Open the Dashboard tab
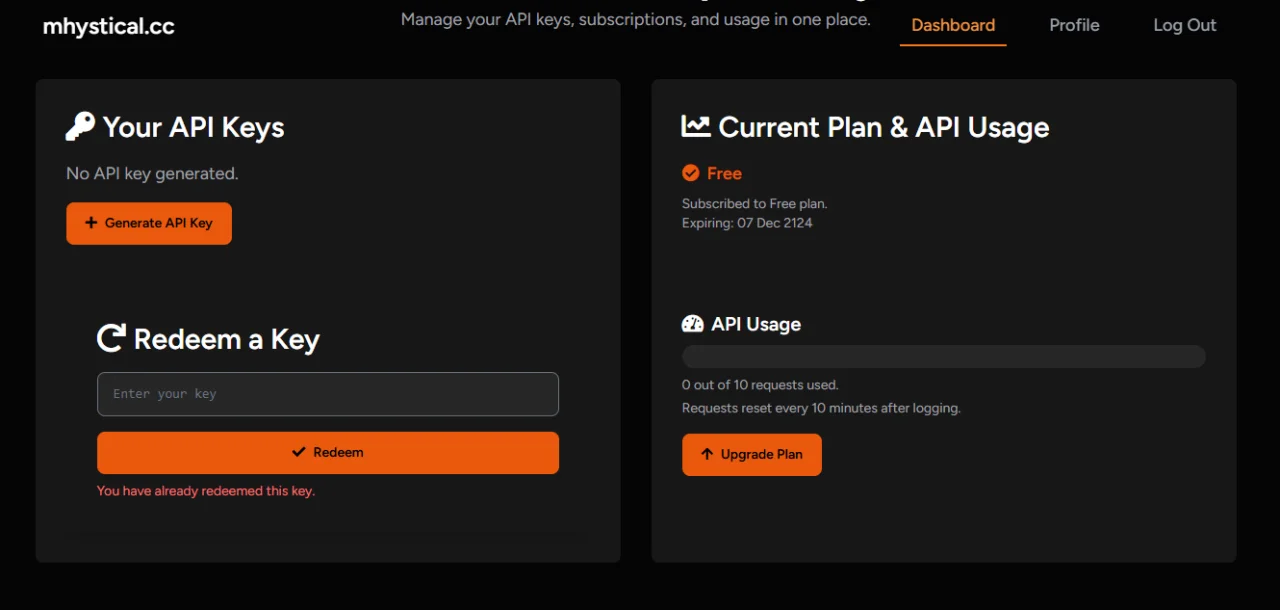Image resolution: width=1280 pixels, height=610 pixels. [x=953, y=25]
